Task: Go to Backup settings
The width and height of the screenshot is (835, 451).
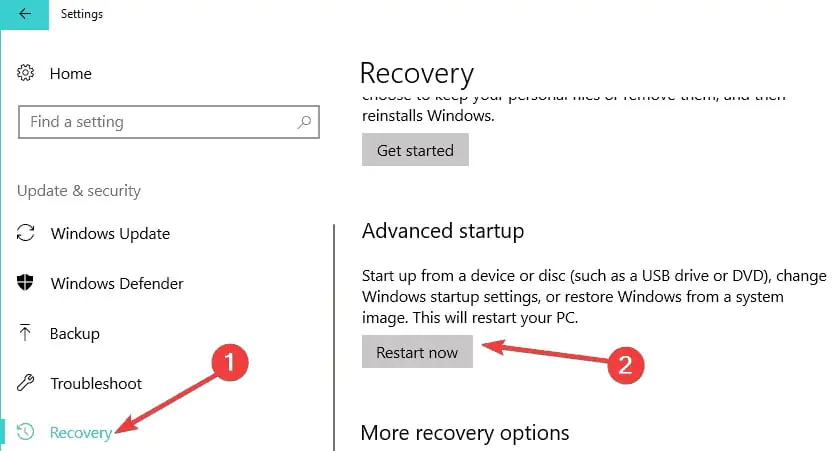Action: click(x=75, y=333)
